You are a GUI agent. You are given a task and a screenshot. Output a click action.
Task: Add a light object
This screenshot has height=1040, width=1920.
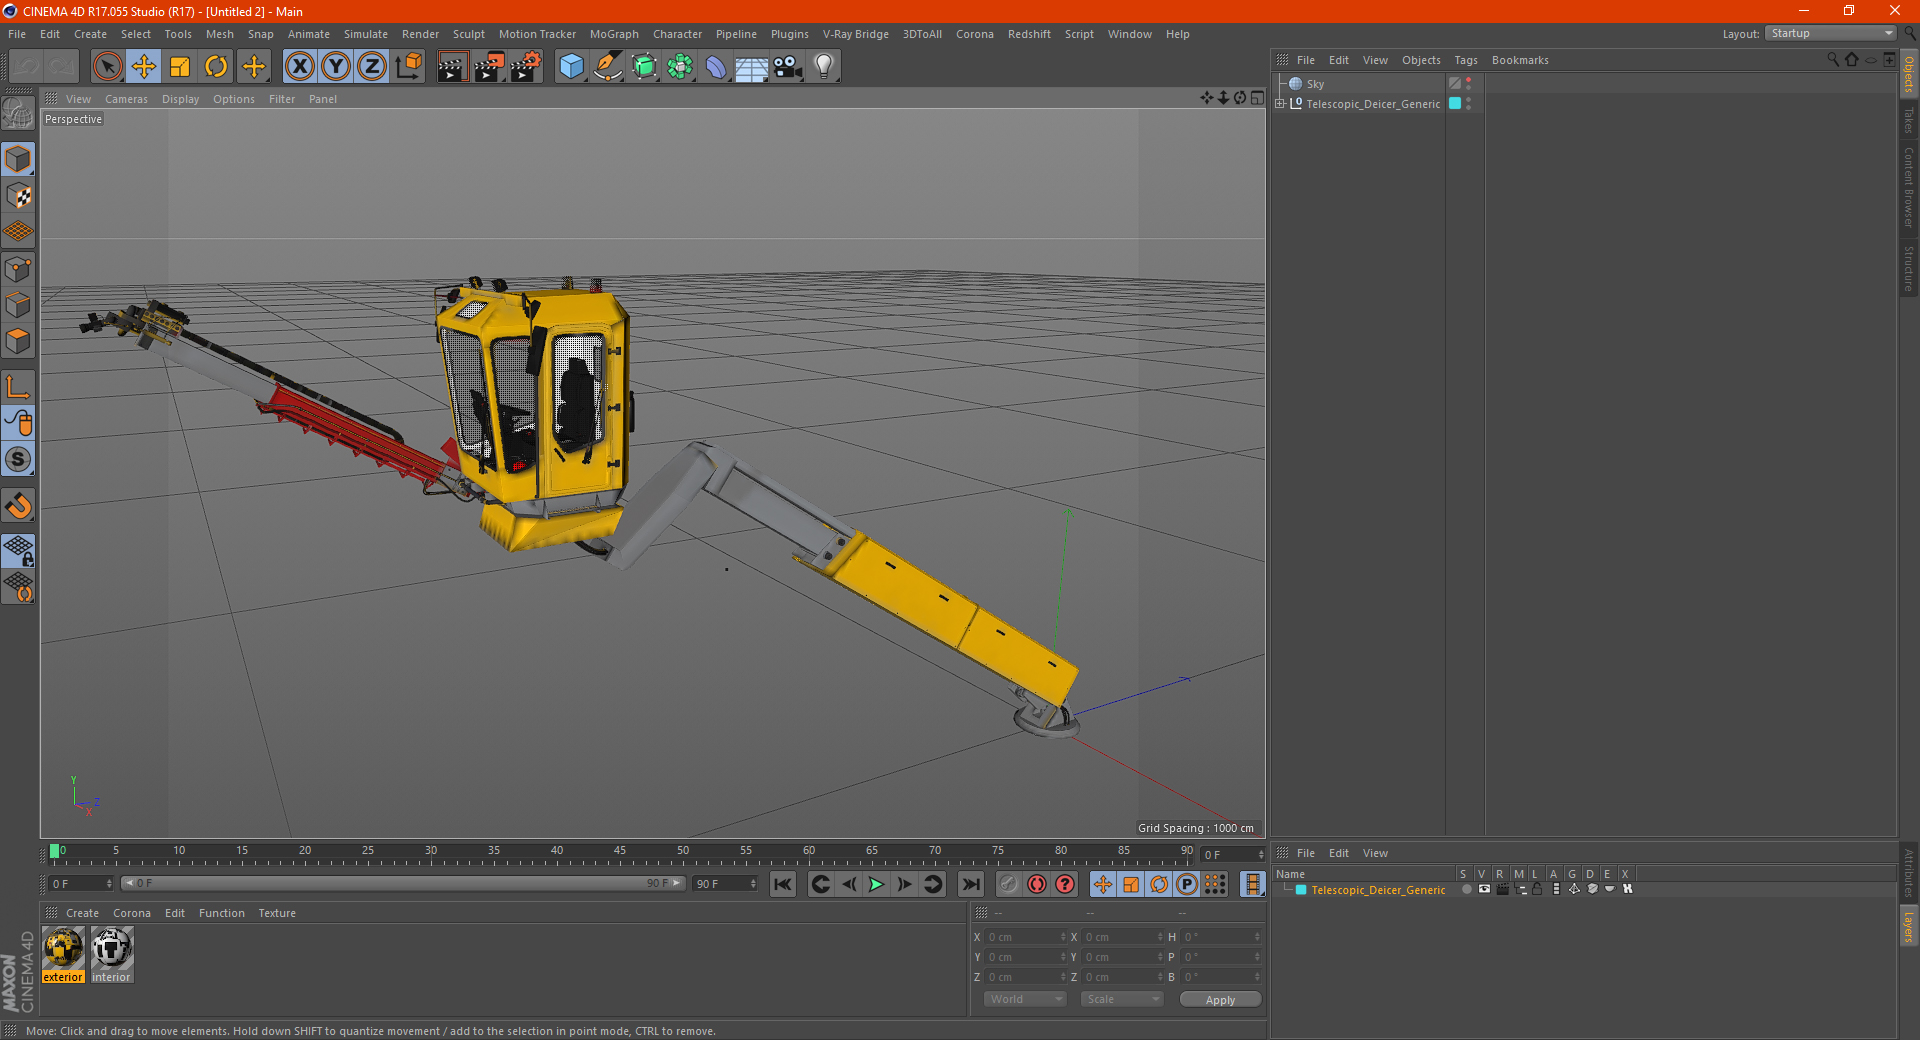click(824, 67)
